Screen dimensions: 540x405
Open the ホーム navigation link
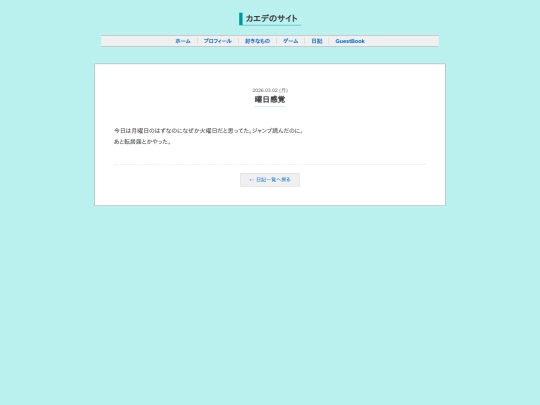click(183, 41)
